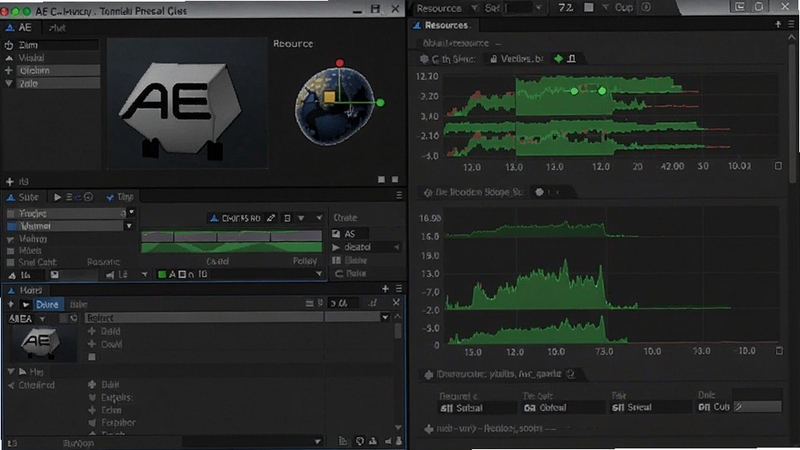
Task: Open the dropdown arrow on the Sel field
Action: [538, 8]
